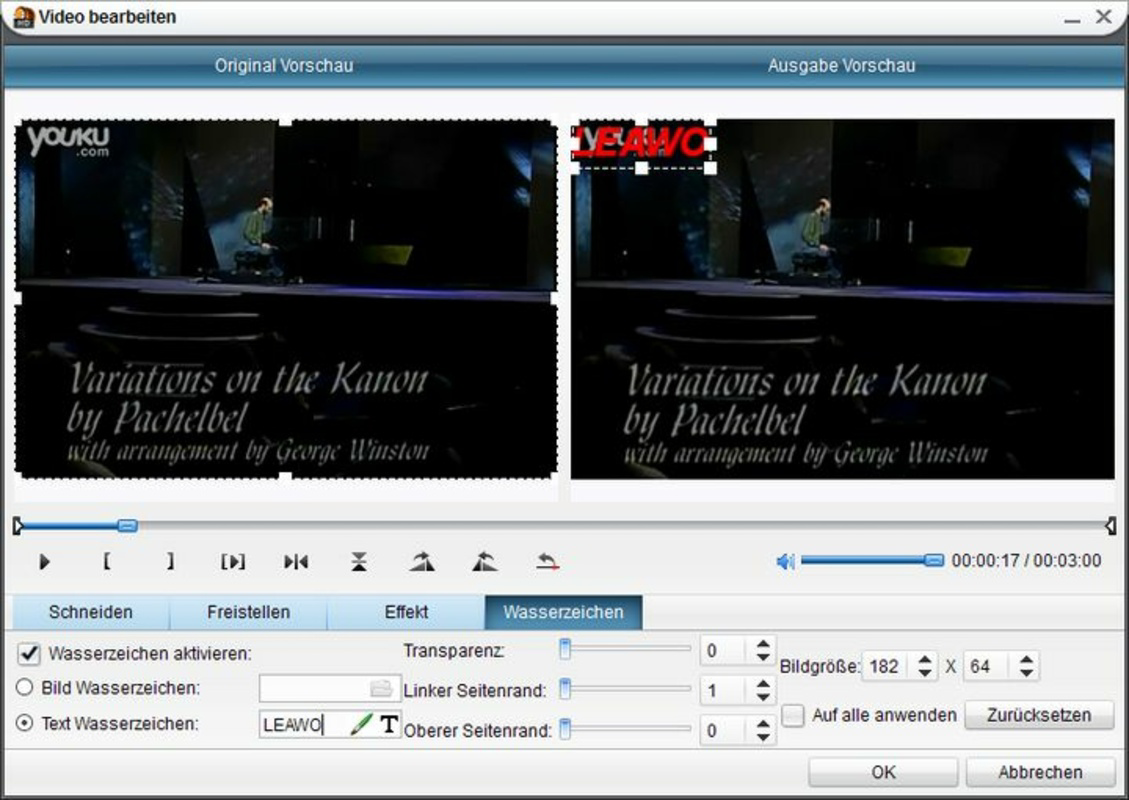Rotate video counterclockwise icon
This screenshot has width=1129, height=800.
coord(485,562)
